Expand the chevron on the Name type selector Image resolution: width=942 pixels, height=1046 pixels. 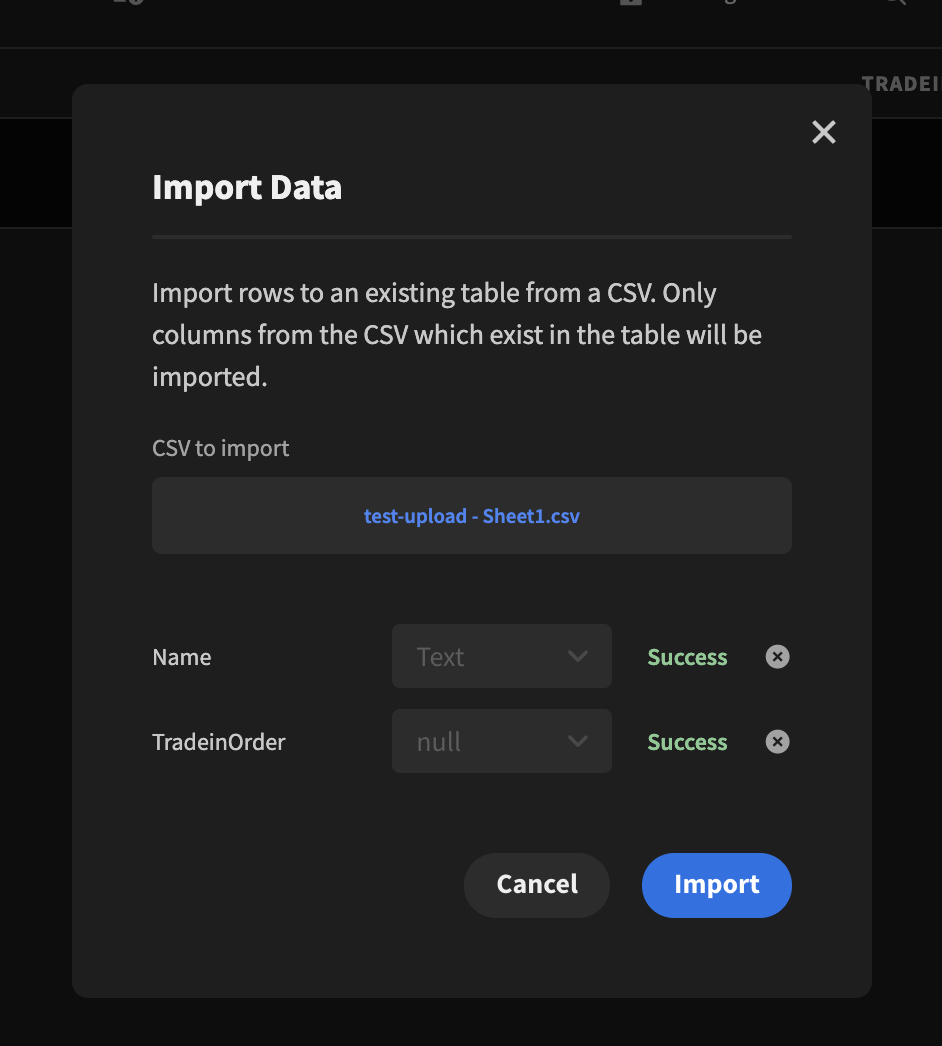577,656
